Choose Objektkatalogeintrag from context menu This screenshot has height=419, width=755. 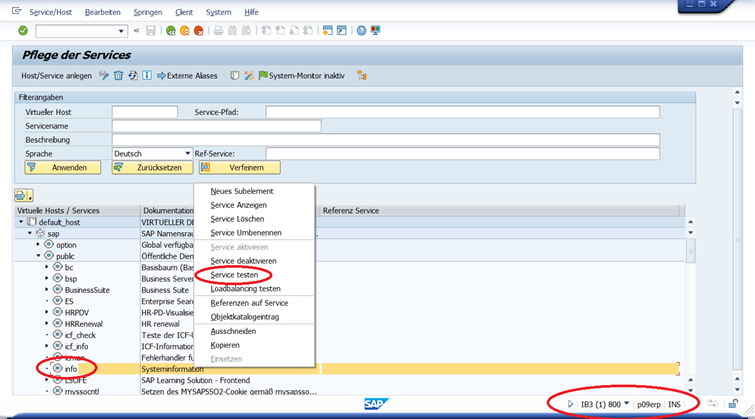click(x=245, y=316)
